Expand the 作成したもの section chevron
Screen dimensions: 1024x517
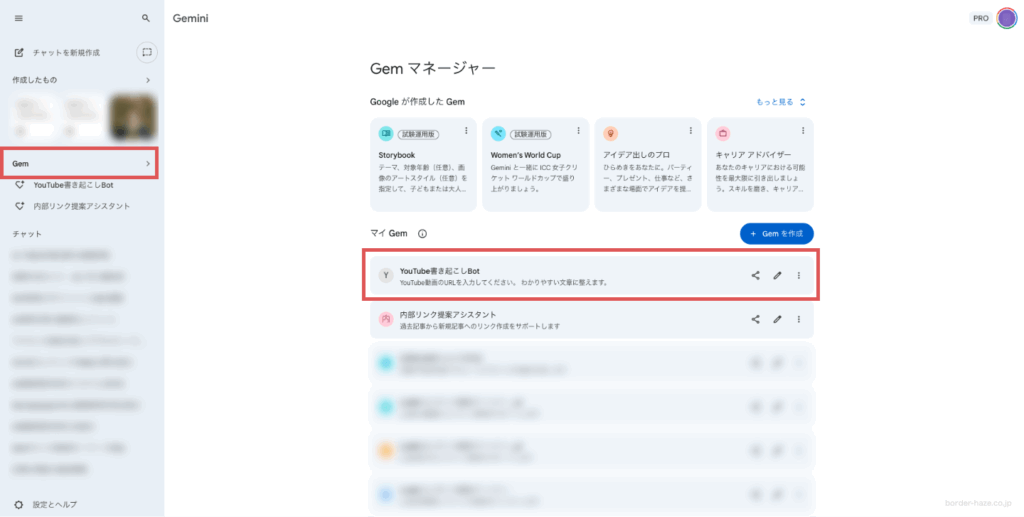148,80
